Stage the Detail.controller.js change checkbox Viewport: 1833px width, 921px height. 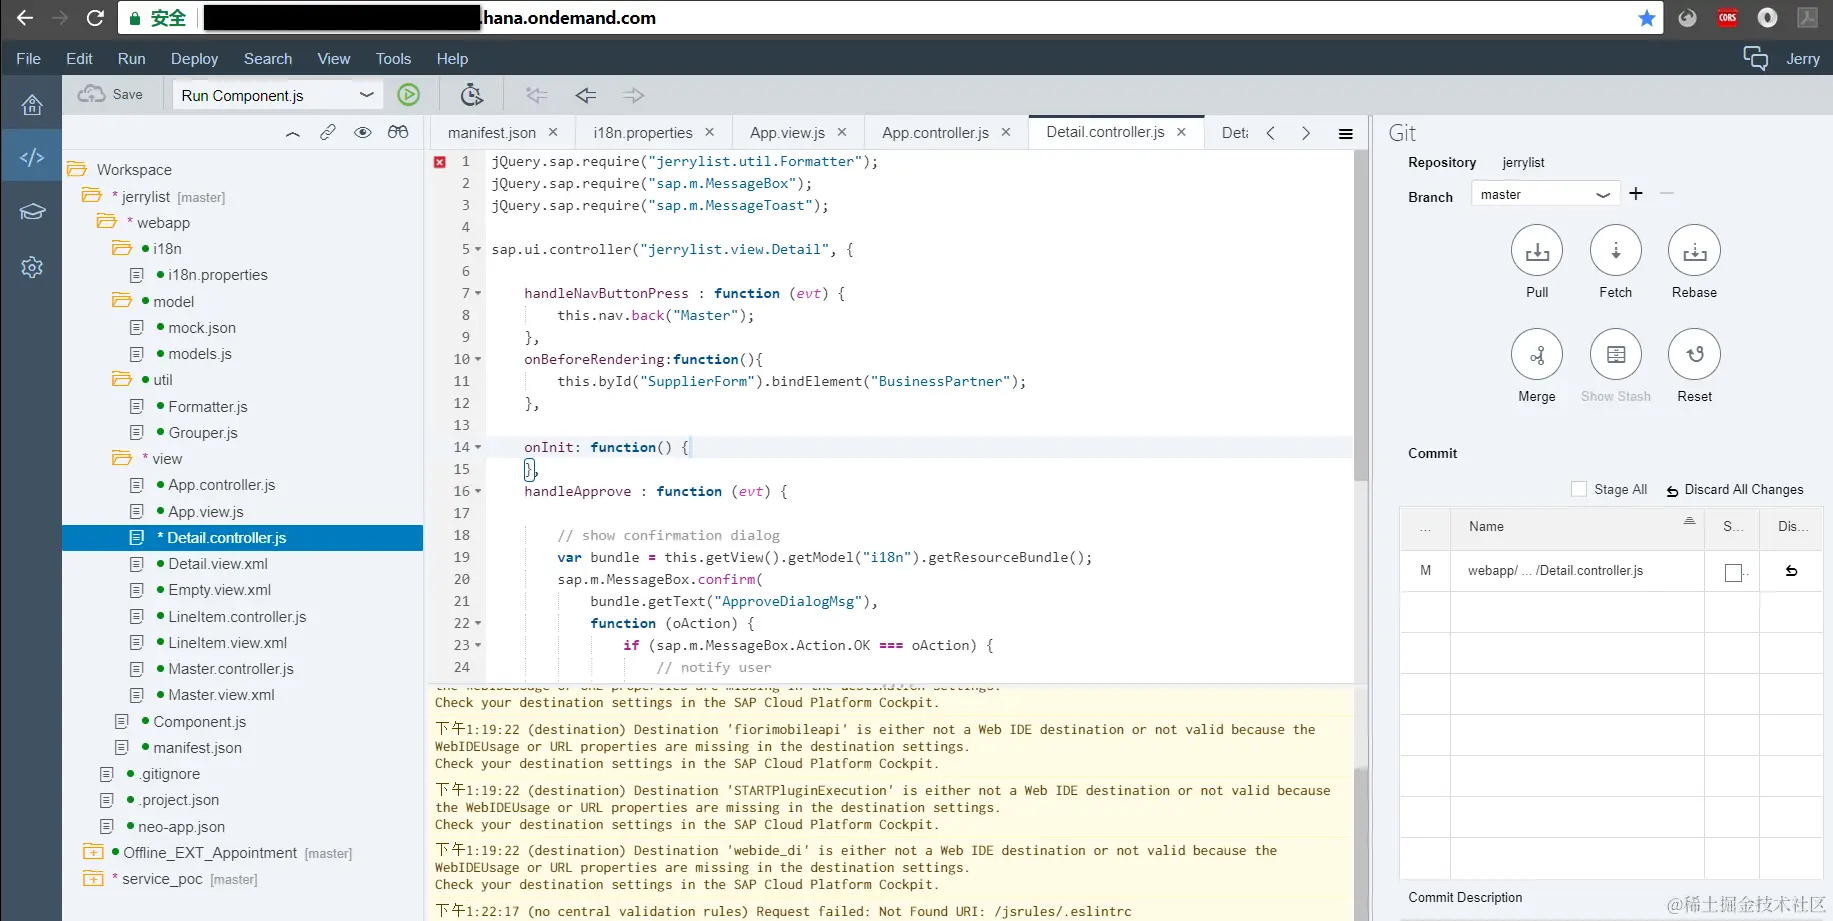click(x=1734, y=573)
